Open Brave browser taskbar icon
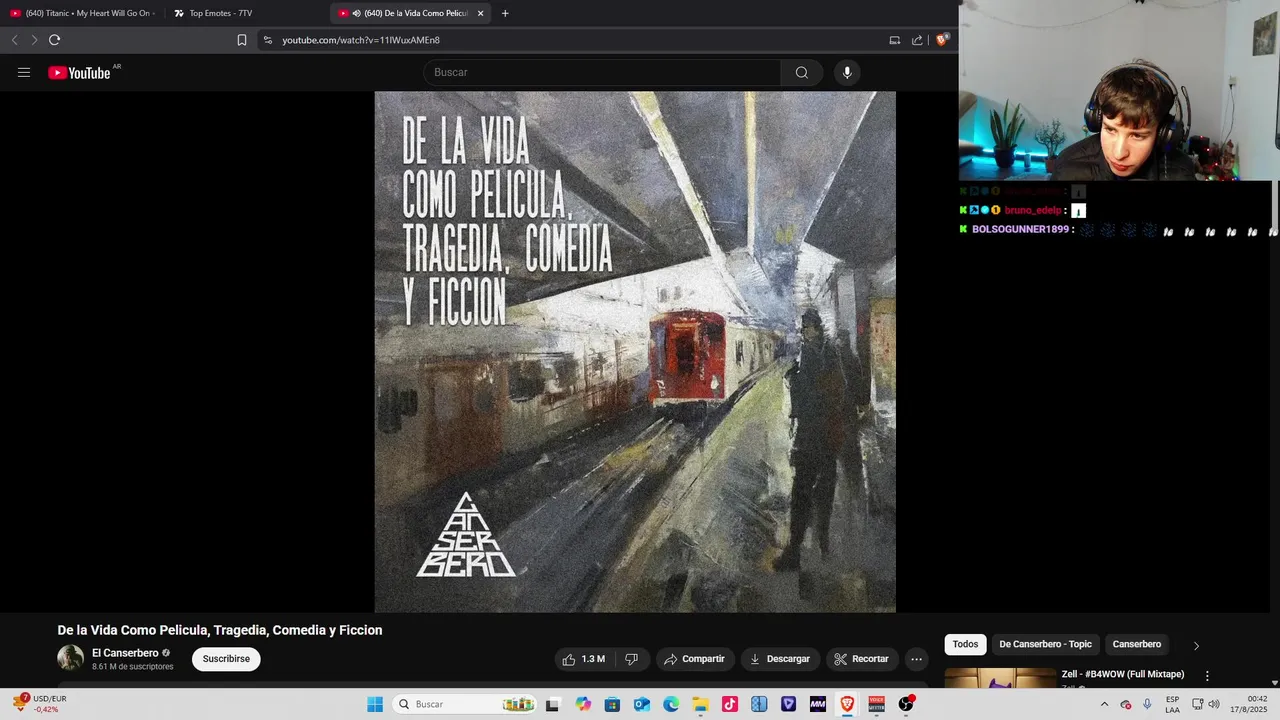Screen dimensions: 1280x720 pos(847,704)
